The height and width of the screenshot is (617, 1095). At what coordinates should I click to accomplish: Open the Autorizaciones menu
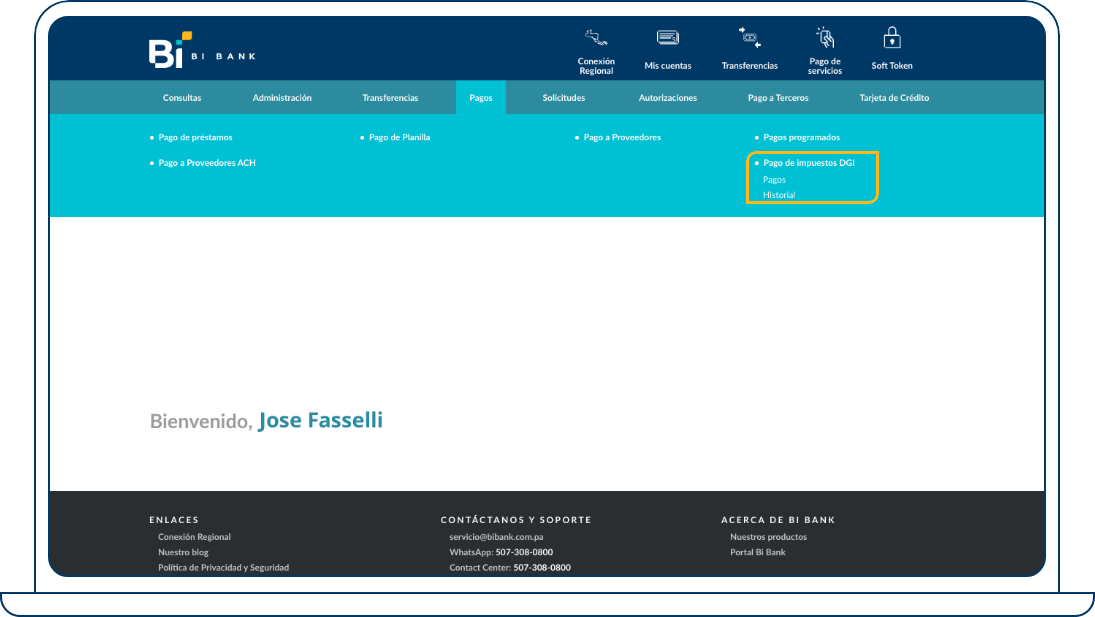click(x=668, y=98)
